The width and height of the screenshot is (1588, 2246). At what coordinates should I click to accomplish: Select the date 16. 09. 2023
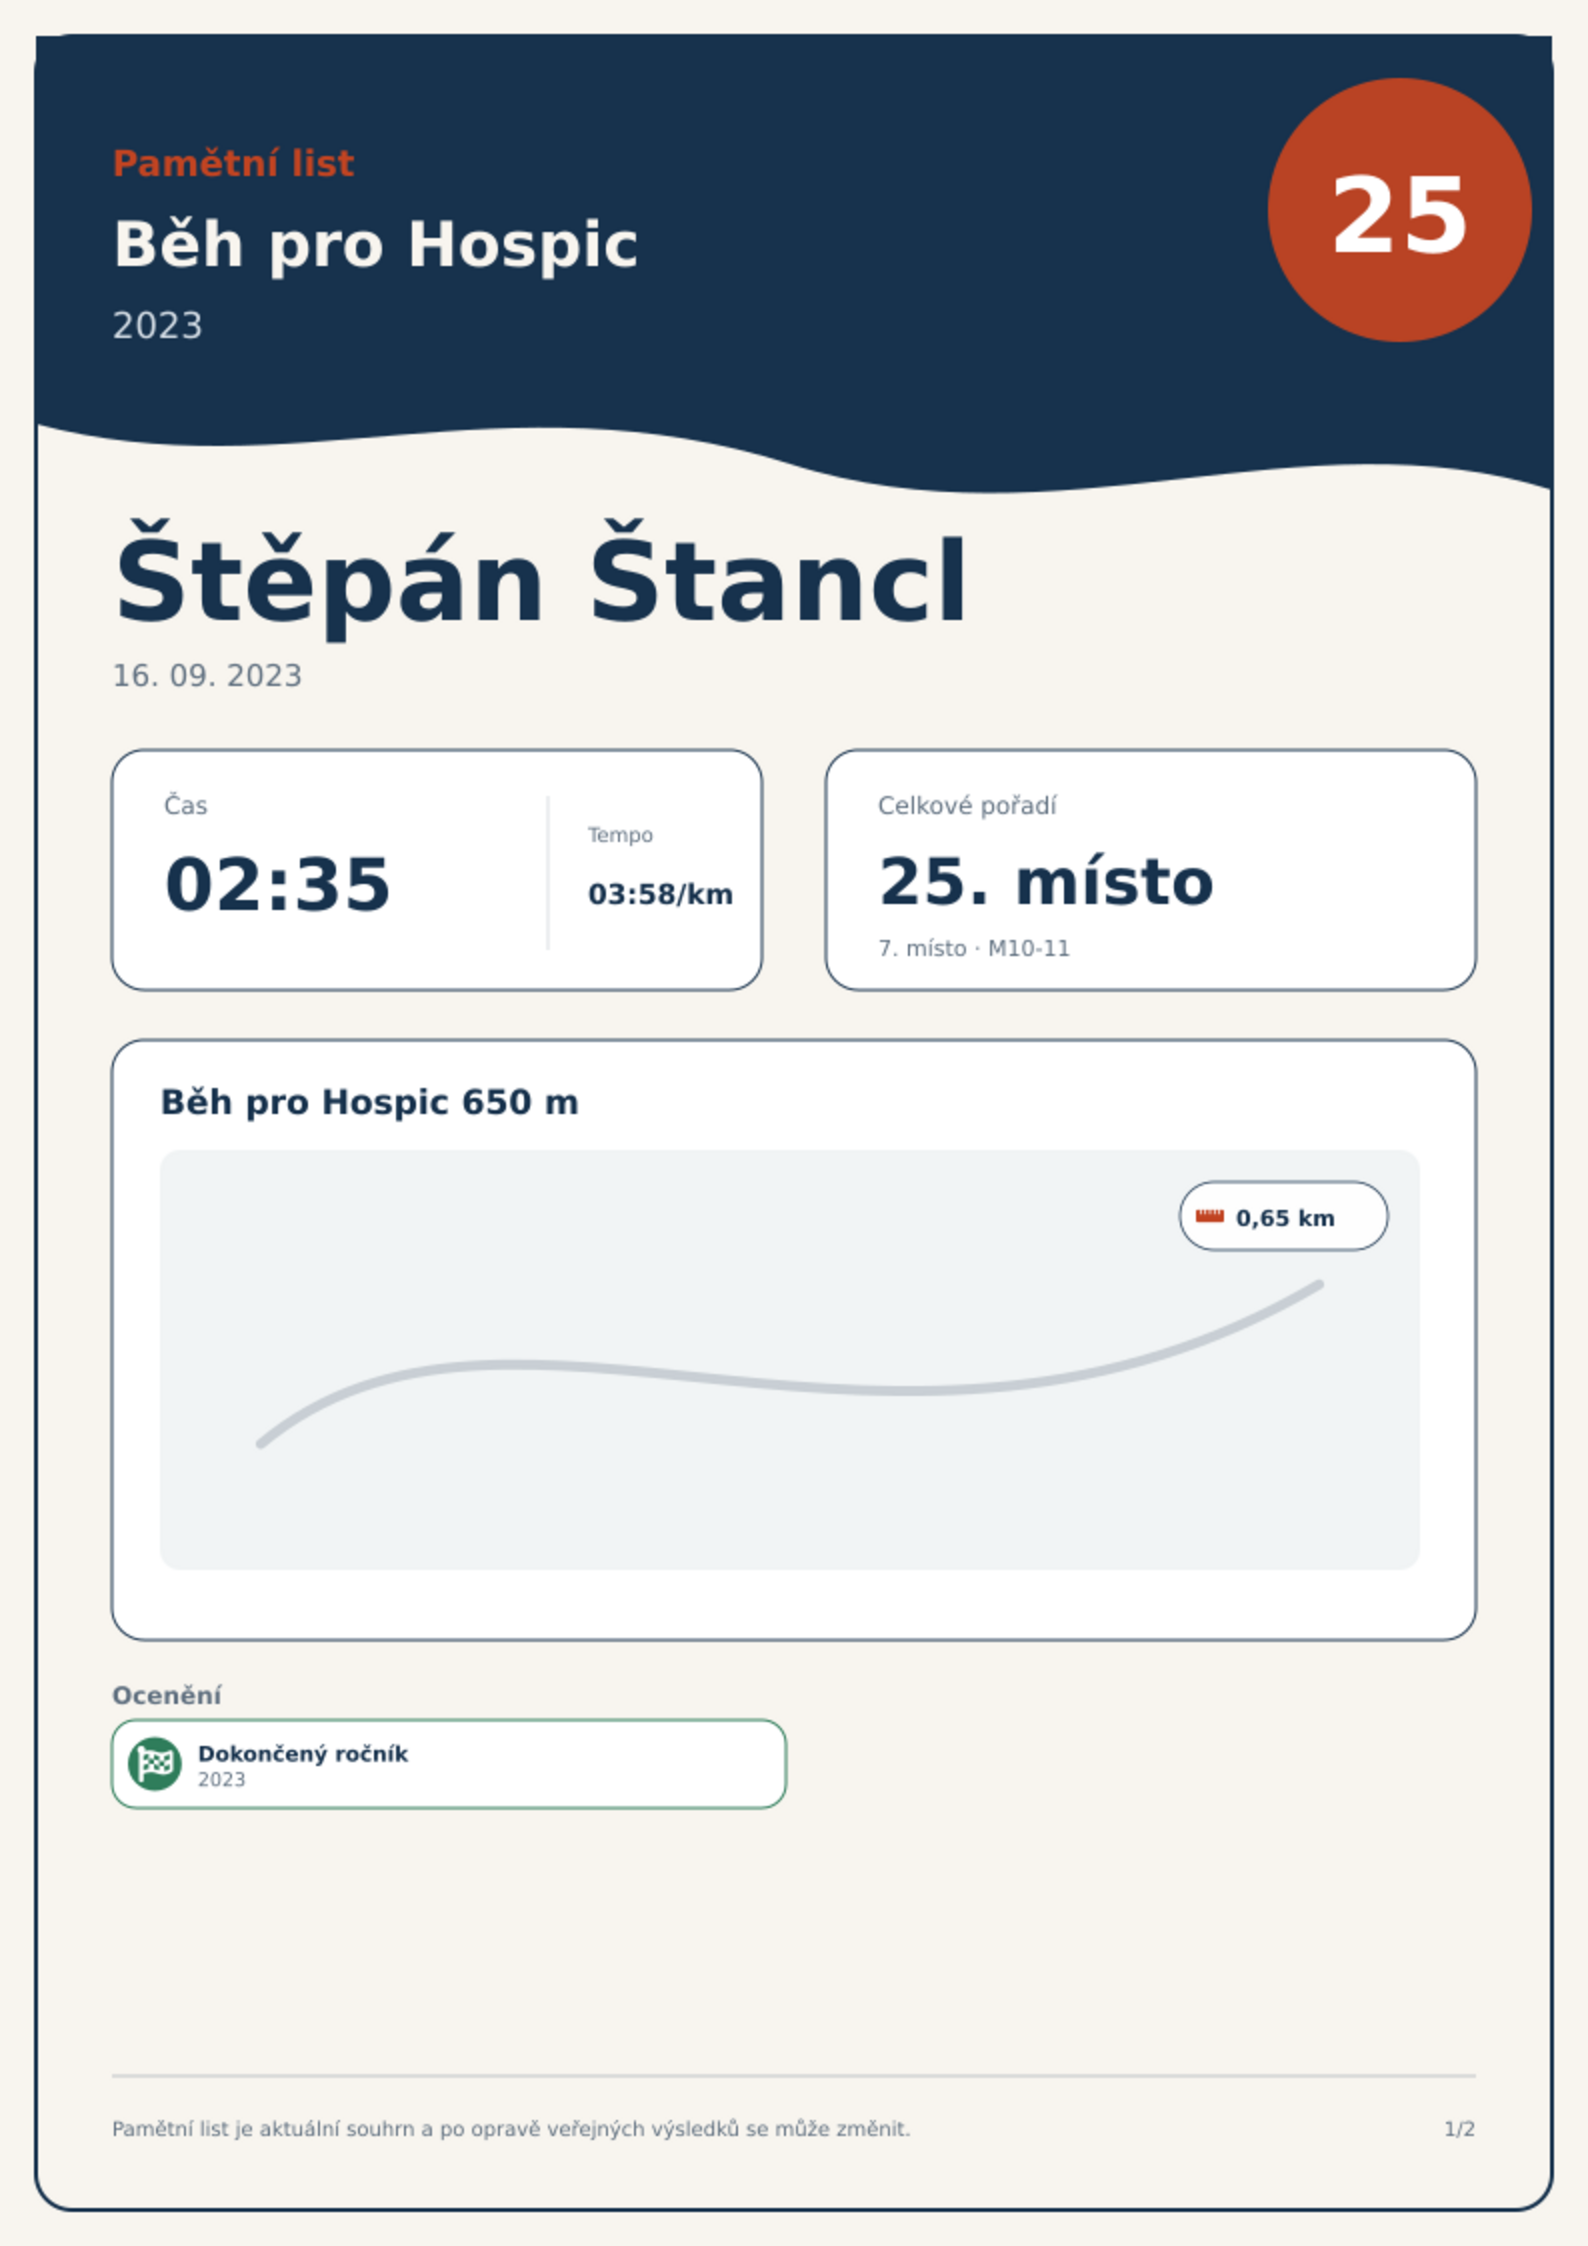pos(207,676)
